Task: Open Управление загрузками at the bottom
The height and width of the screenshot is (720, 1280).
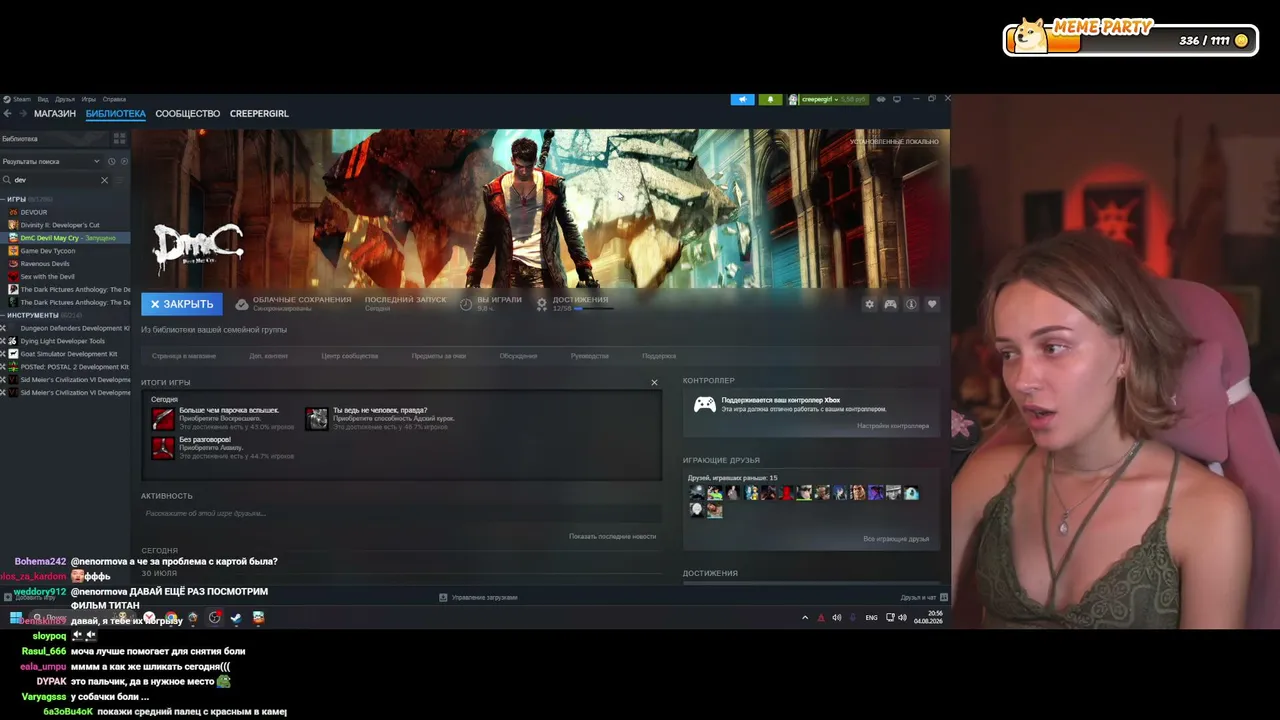Action: (479, 598)
